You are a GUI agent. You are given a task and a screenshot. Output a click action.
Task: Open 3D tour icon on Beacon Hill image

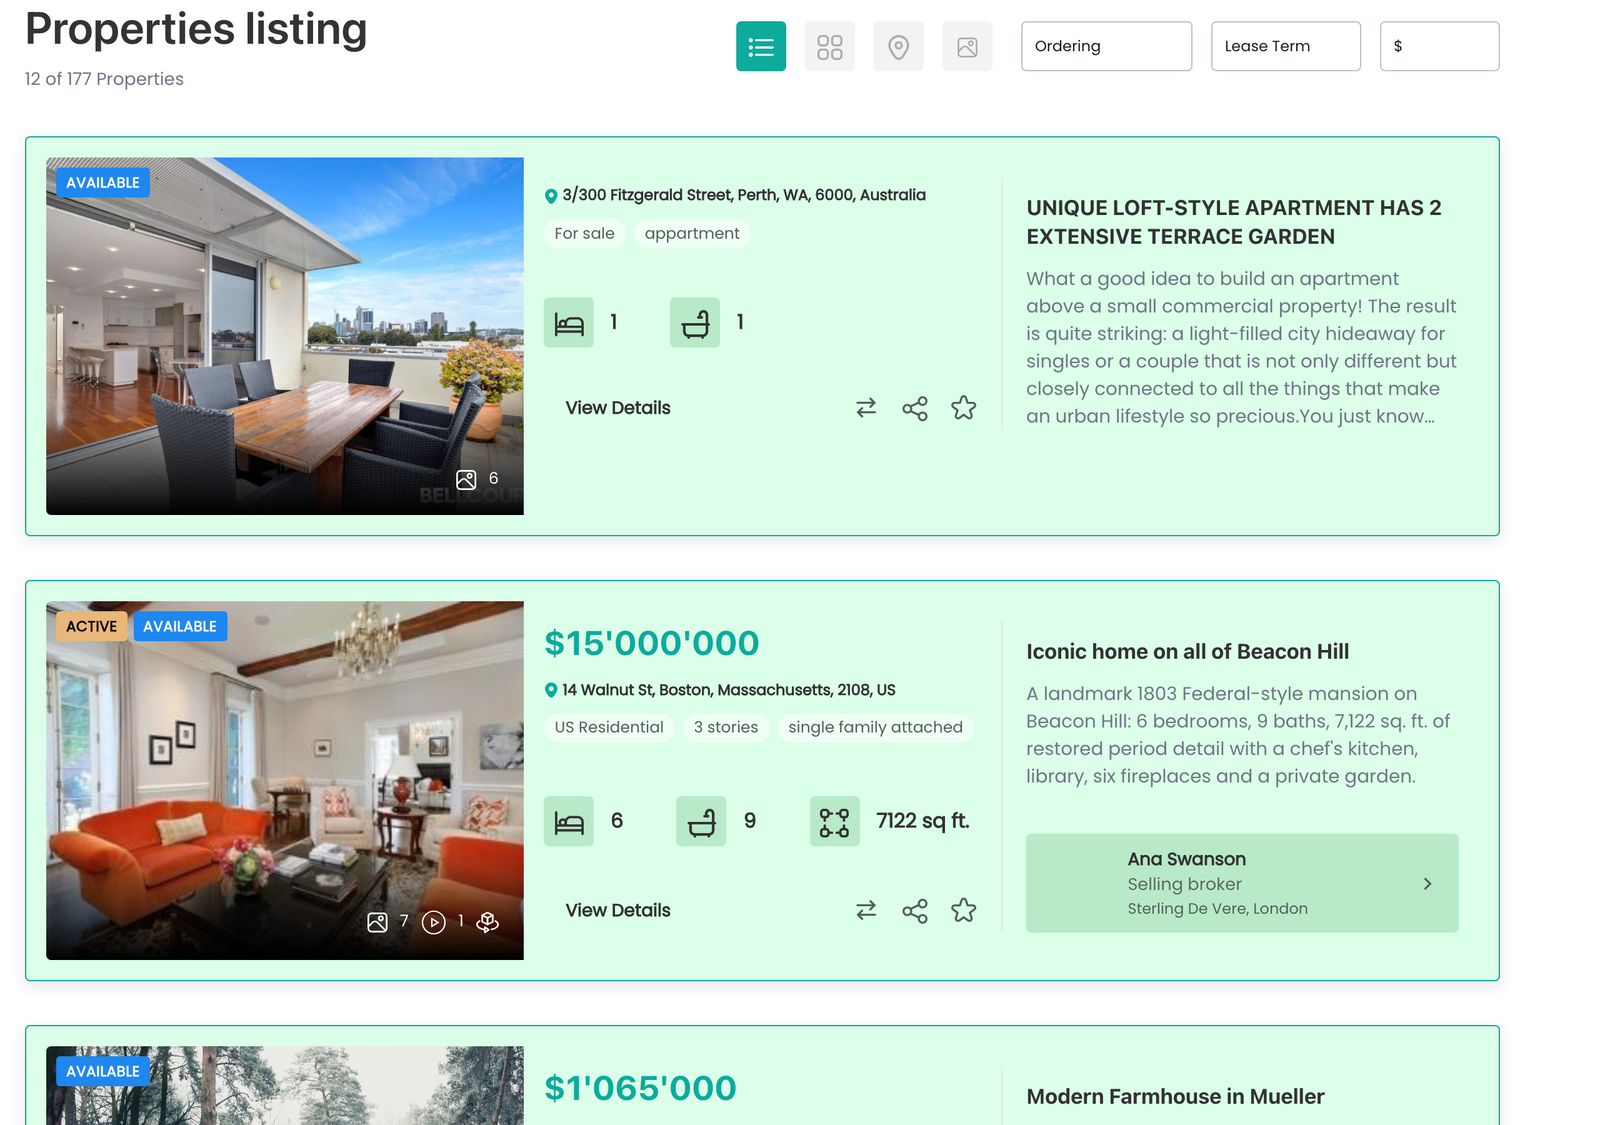tap(488, 922)
